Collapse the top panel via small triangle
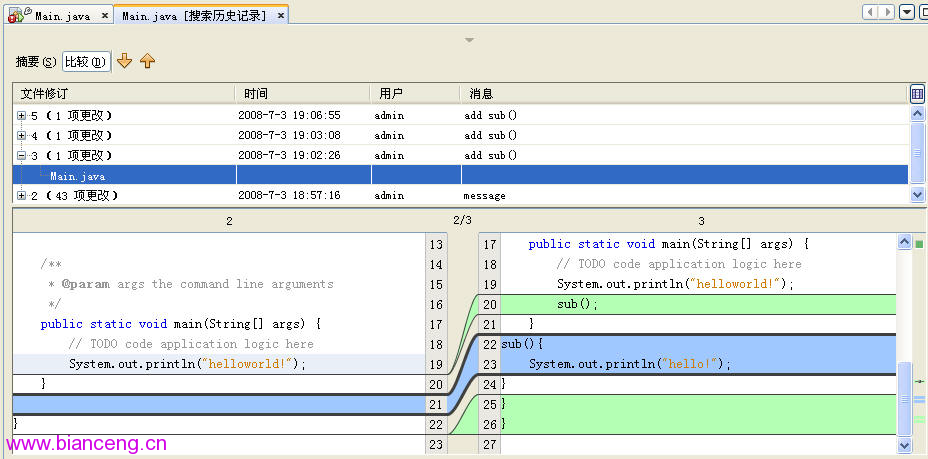The width and height of the screenshot is (928, 459). pos(469,40)
